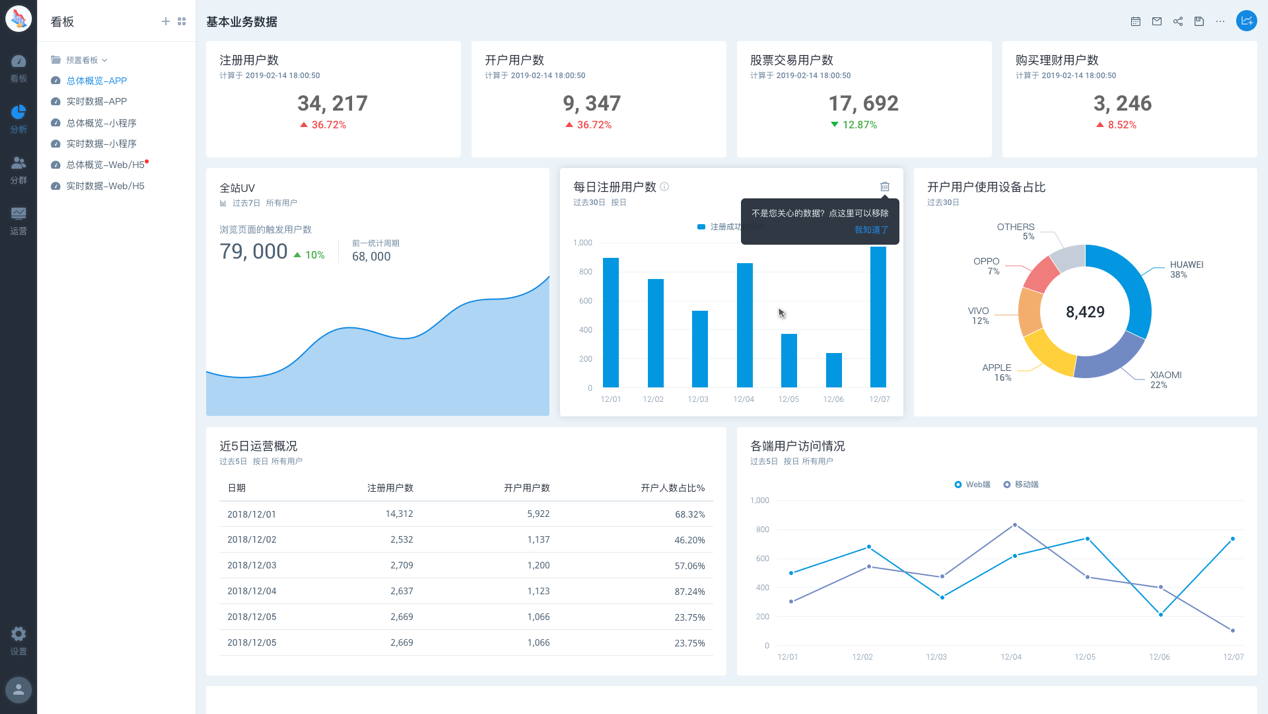Click the email envelope icon

coord(1156,21)
